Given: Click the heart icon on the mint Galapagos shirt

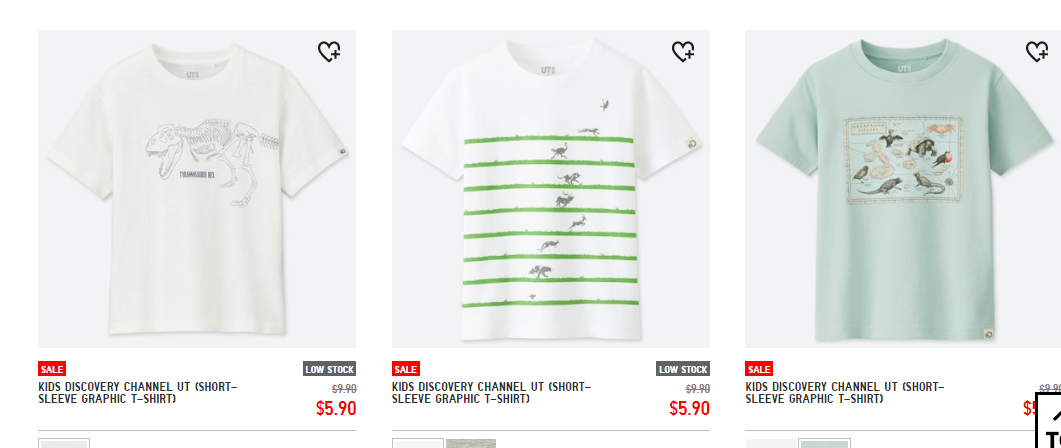Looking at the screenshot, I should [1037, 51].
